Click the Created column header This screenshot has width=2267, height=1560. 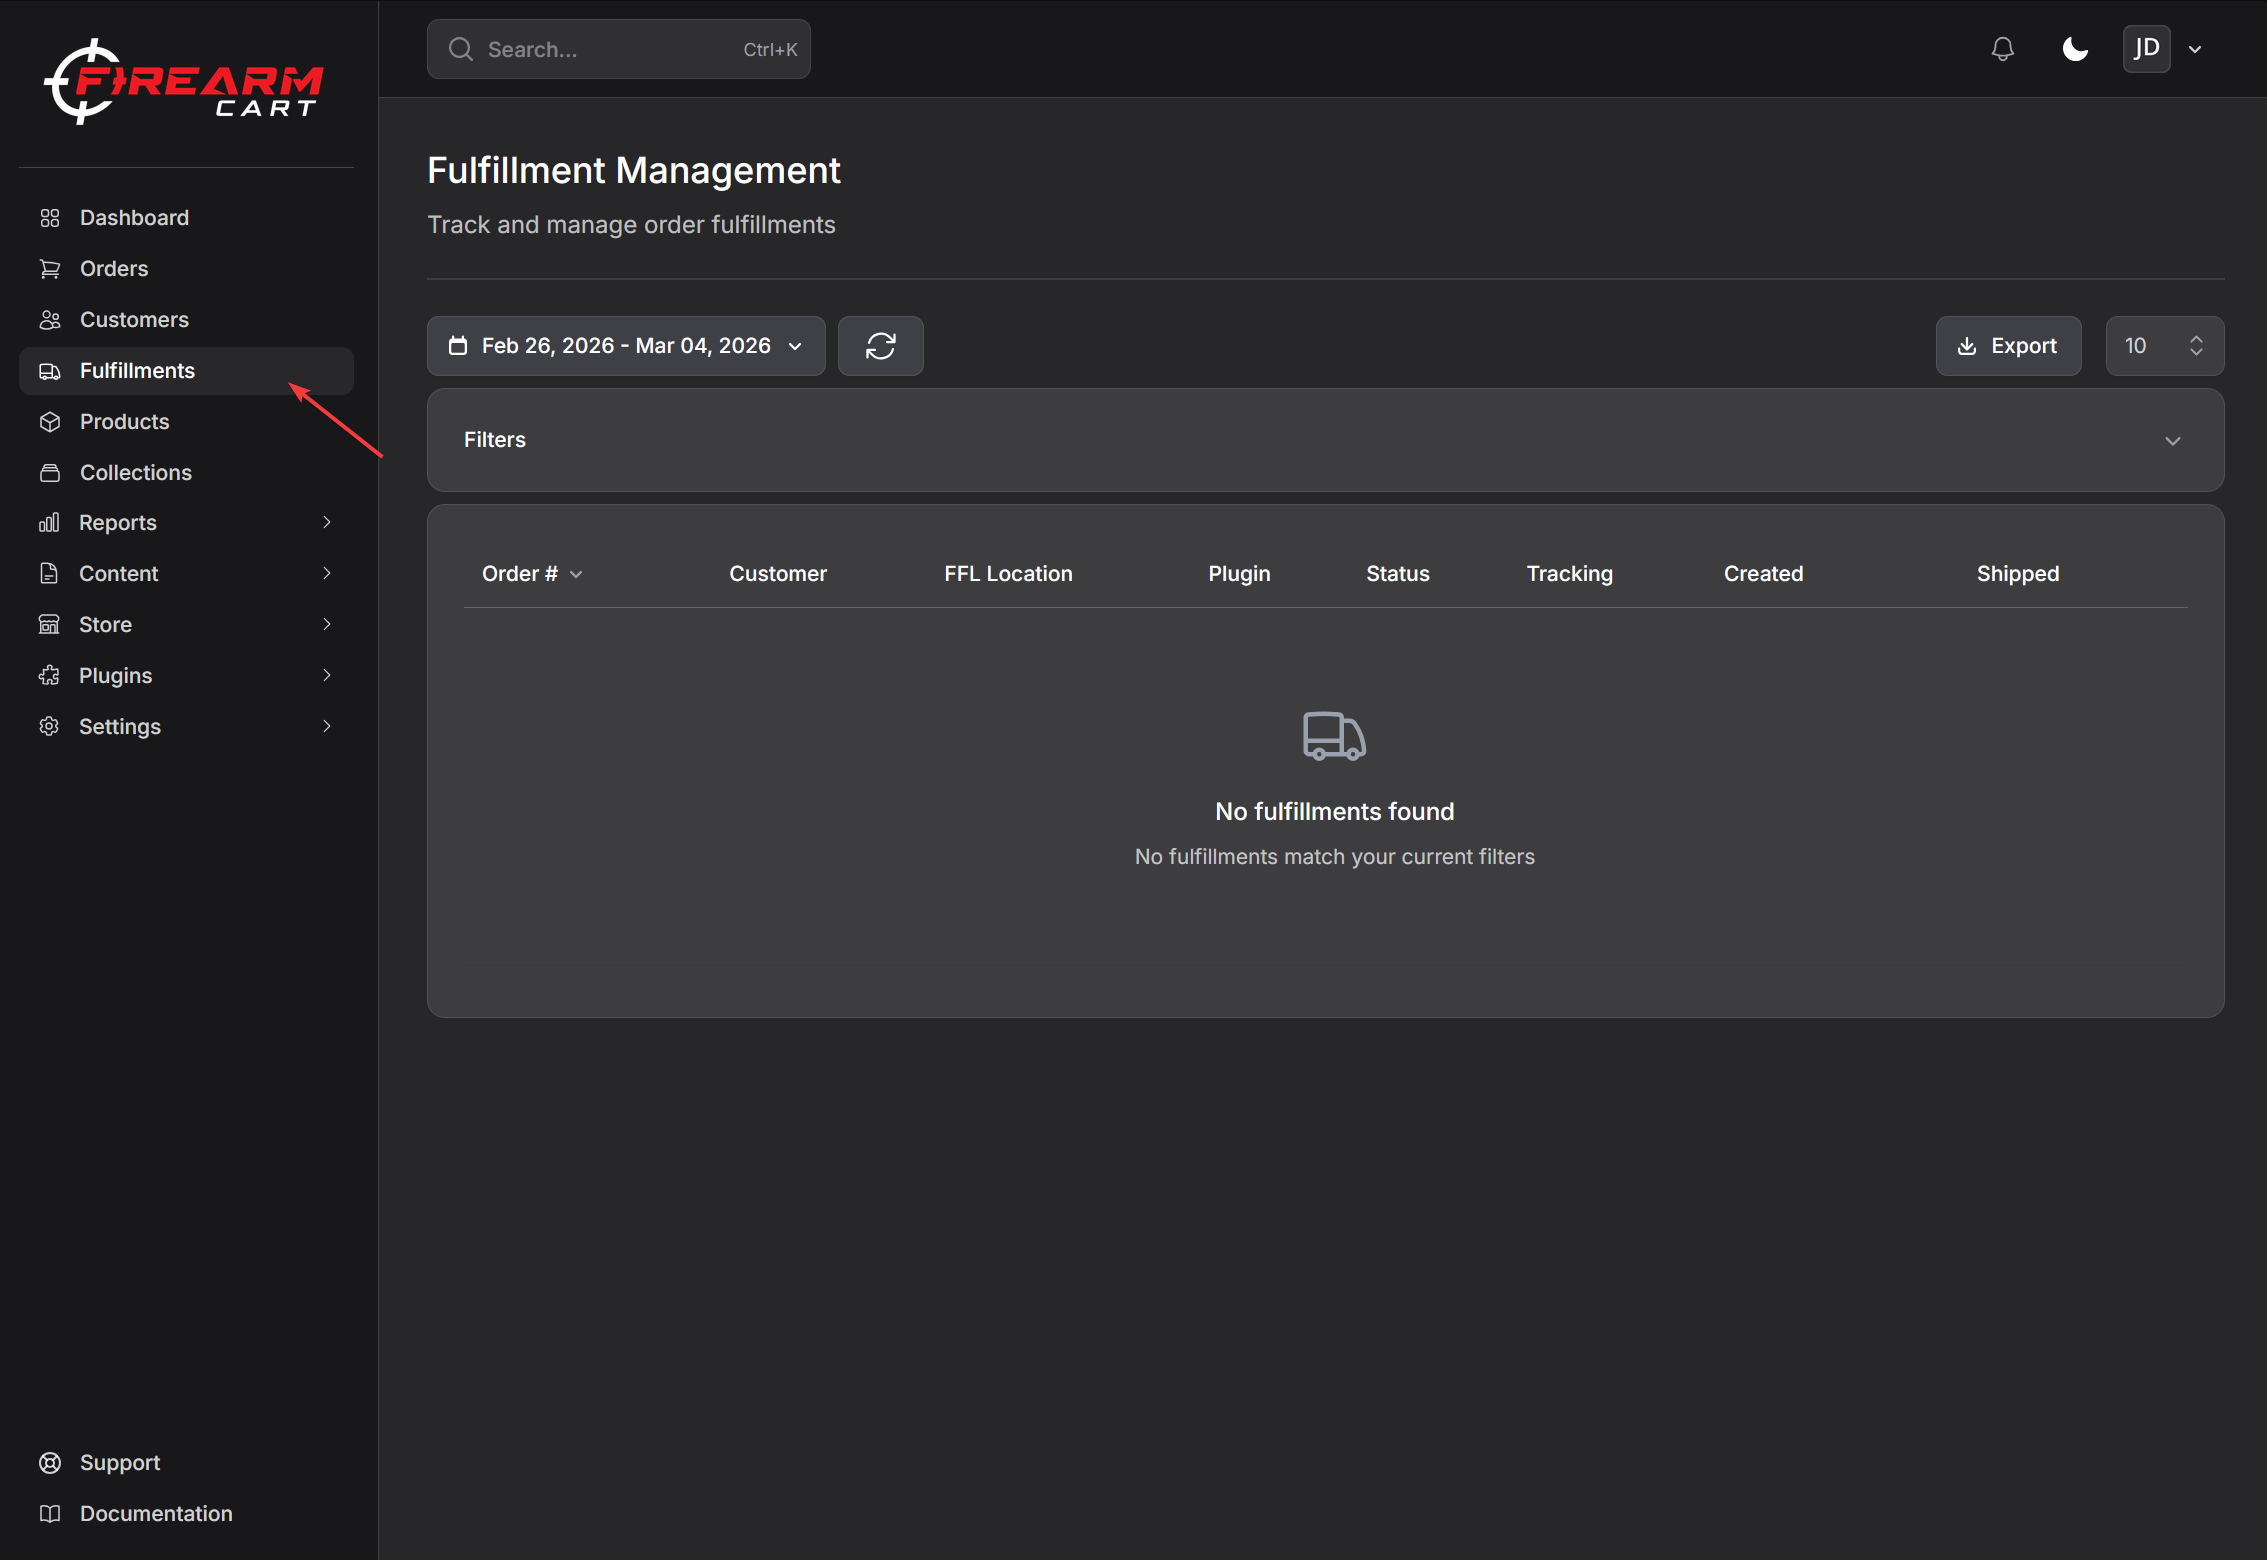1764,574
